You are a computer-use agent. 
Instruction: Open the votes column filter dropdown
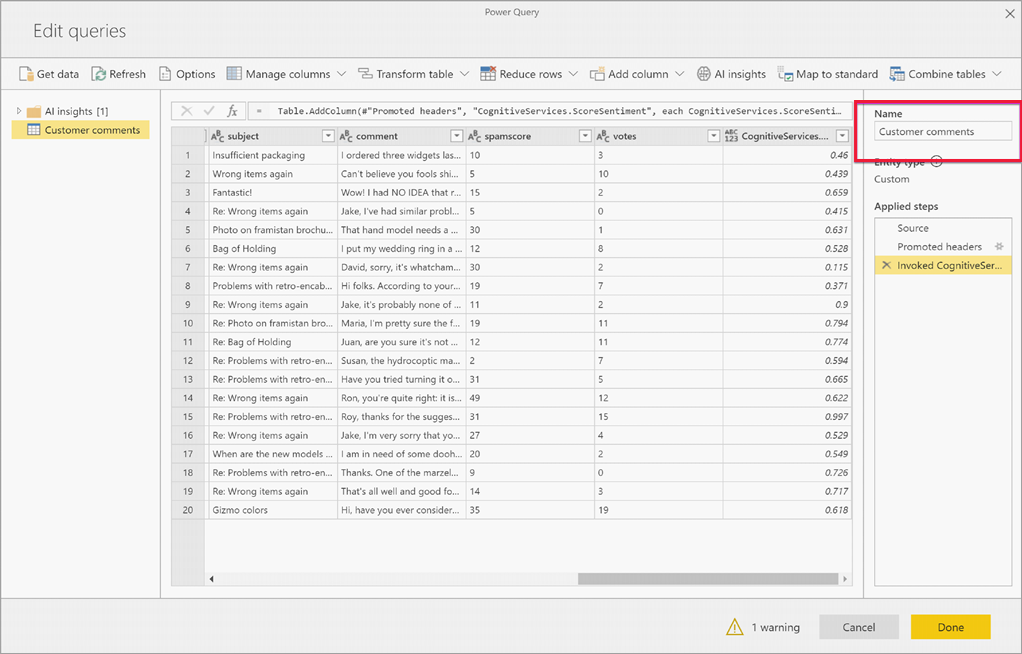[x=713, y=136]
